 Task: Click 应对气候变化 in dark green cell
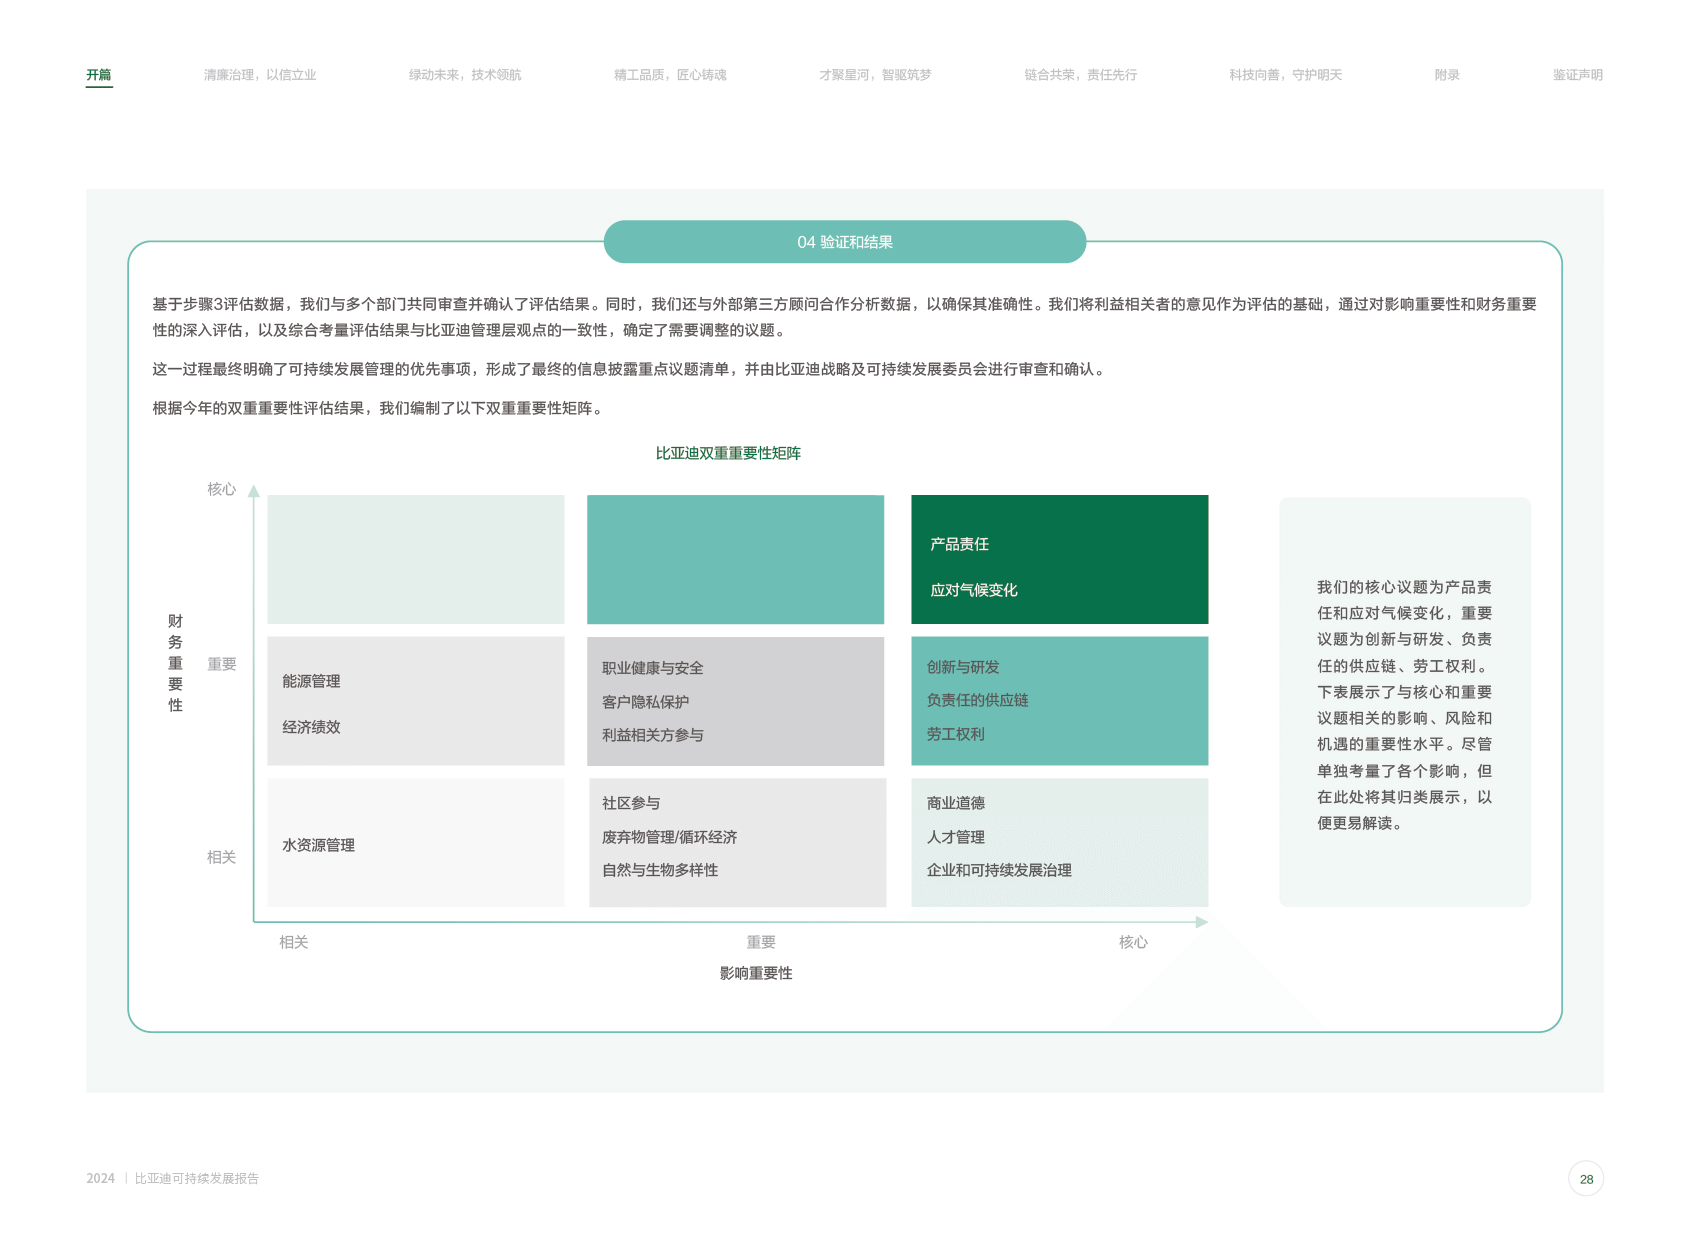(973, 590)
